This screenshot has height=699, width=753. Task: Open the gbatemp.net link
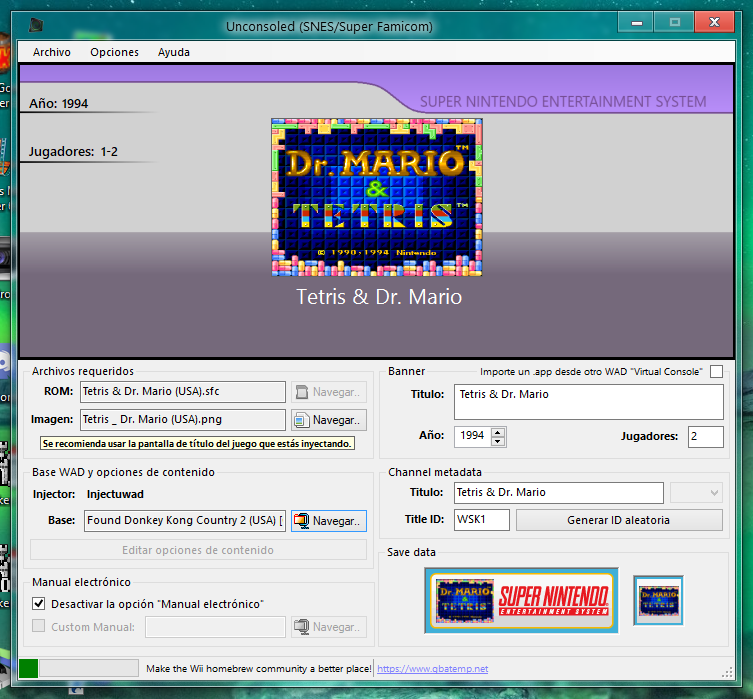tap(433, 669)
